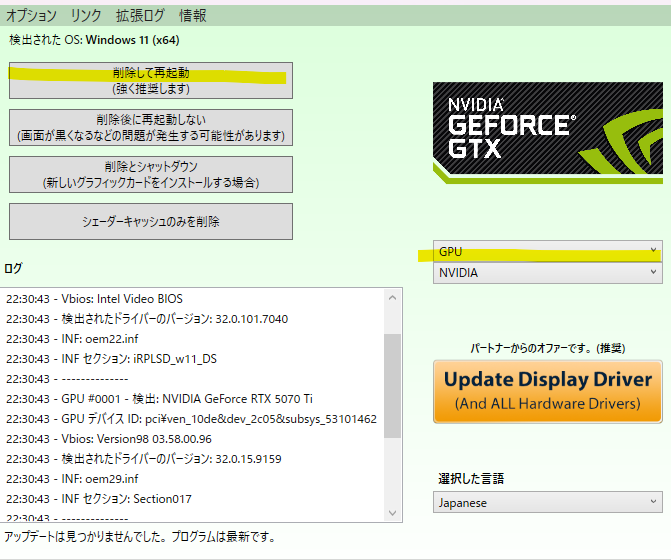Select the NVIDIA GeForce RTX 5070 Ti log line
This screenshot has height=560, width=671.
click(180, 399)
